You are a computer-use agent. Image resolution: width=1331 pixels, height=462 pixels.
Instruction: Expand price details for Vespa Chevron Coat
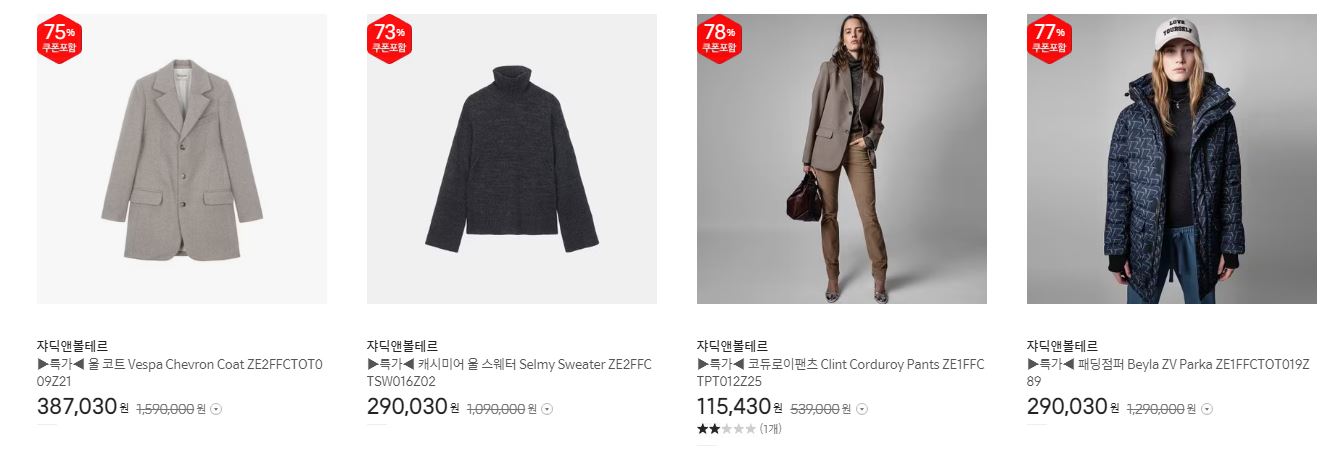pyautogui.click(x=217, y=409)
